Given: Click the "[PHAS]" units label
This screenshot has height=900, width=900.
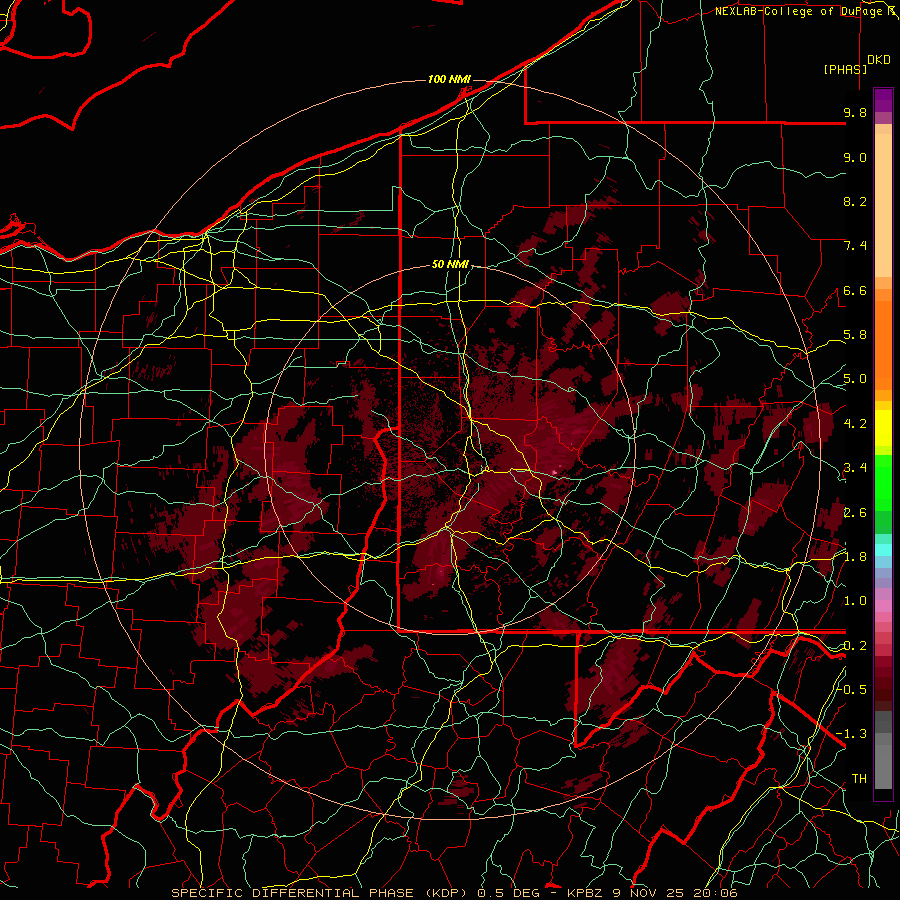Looking at the screenshot, I should (x=845, y=69).
